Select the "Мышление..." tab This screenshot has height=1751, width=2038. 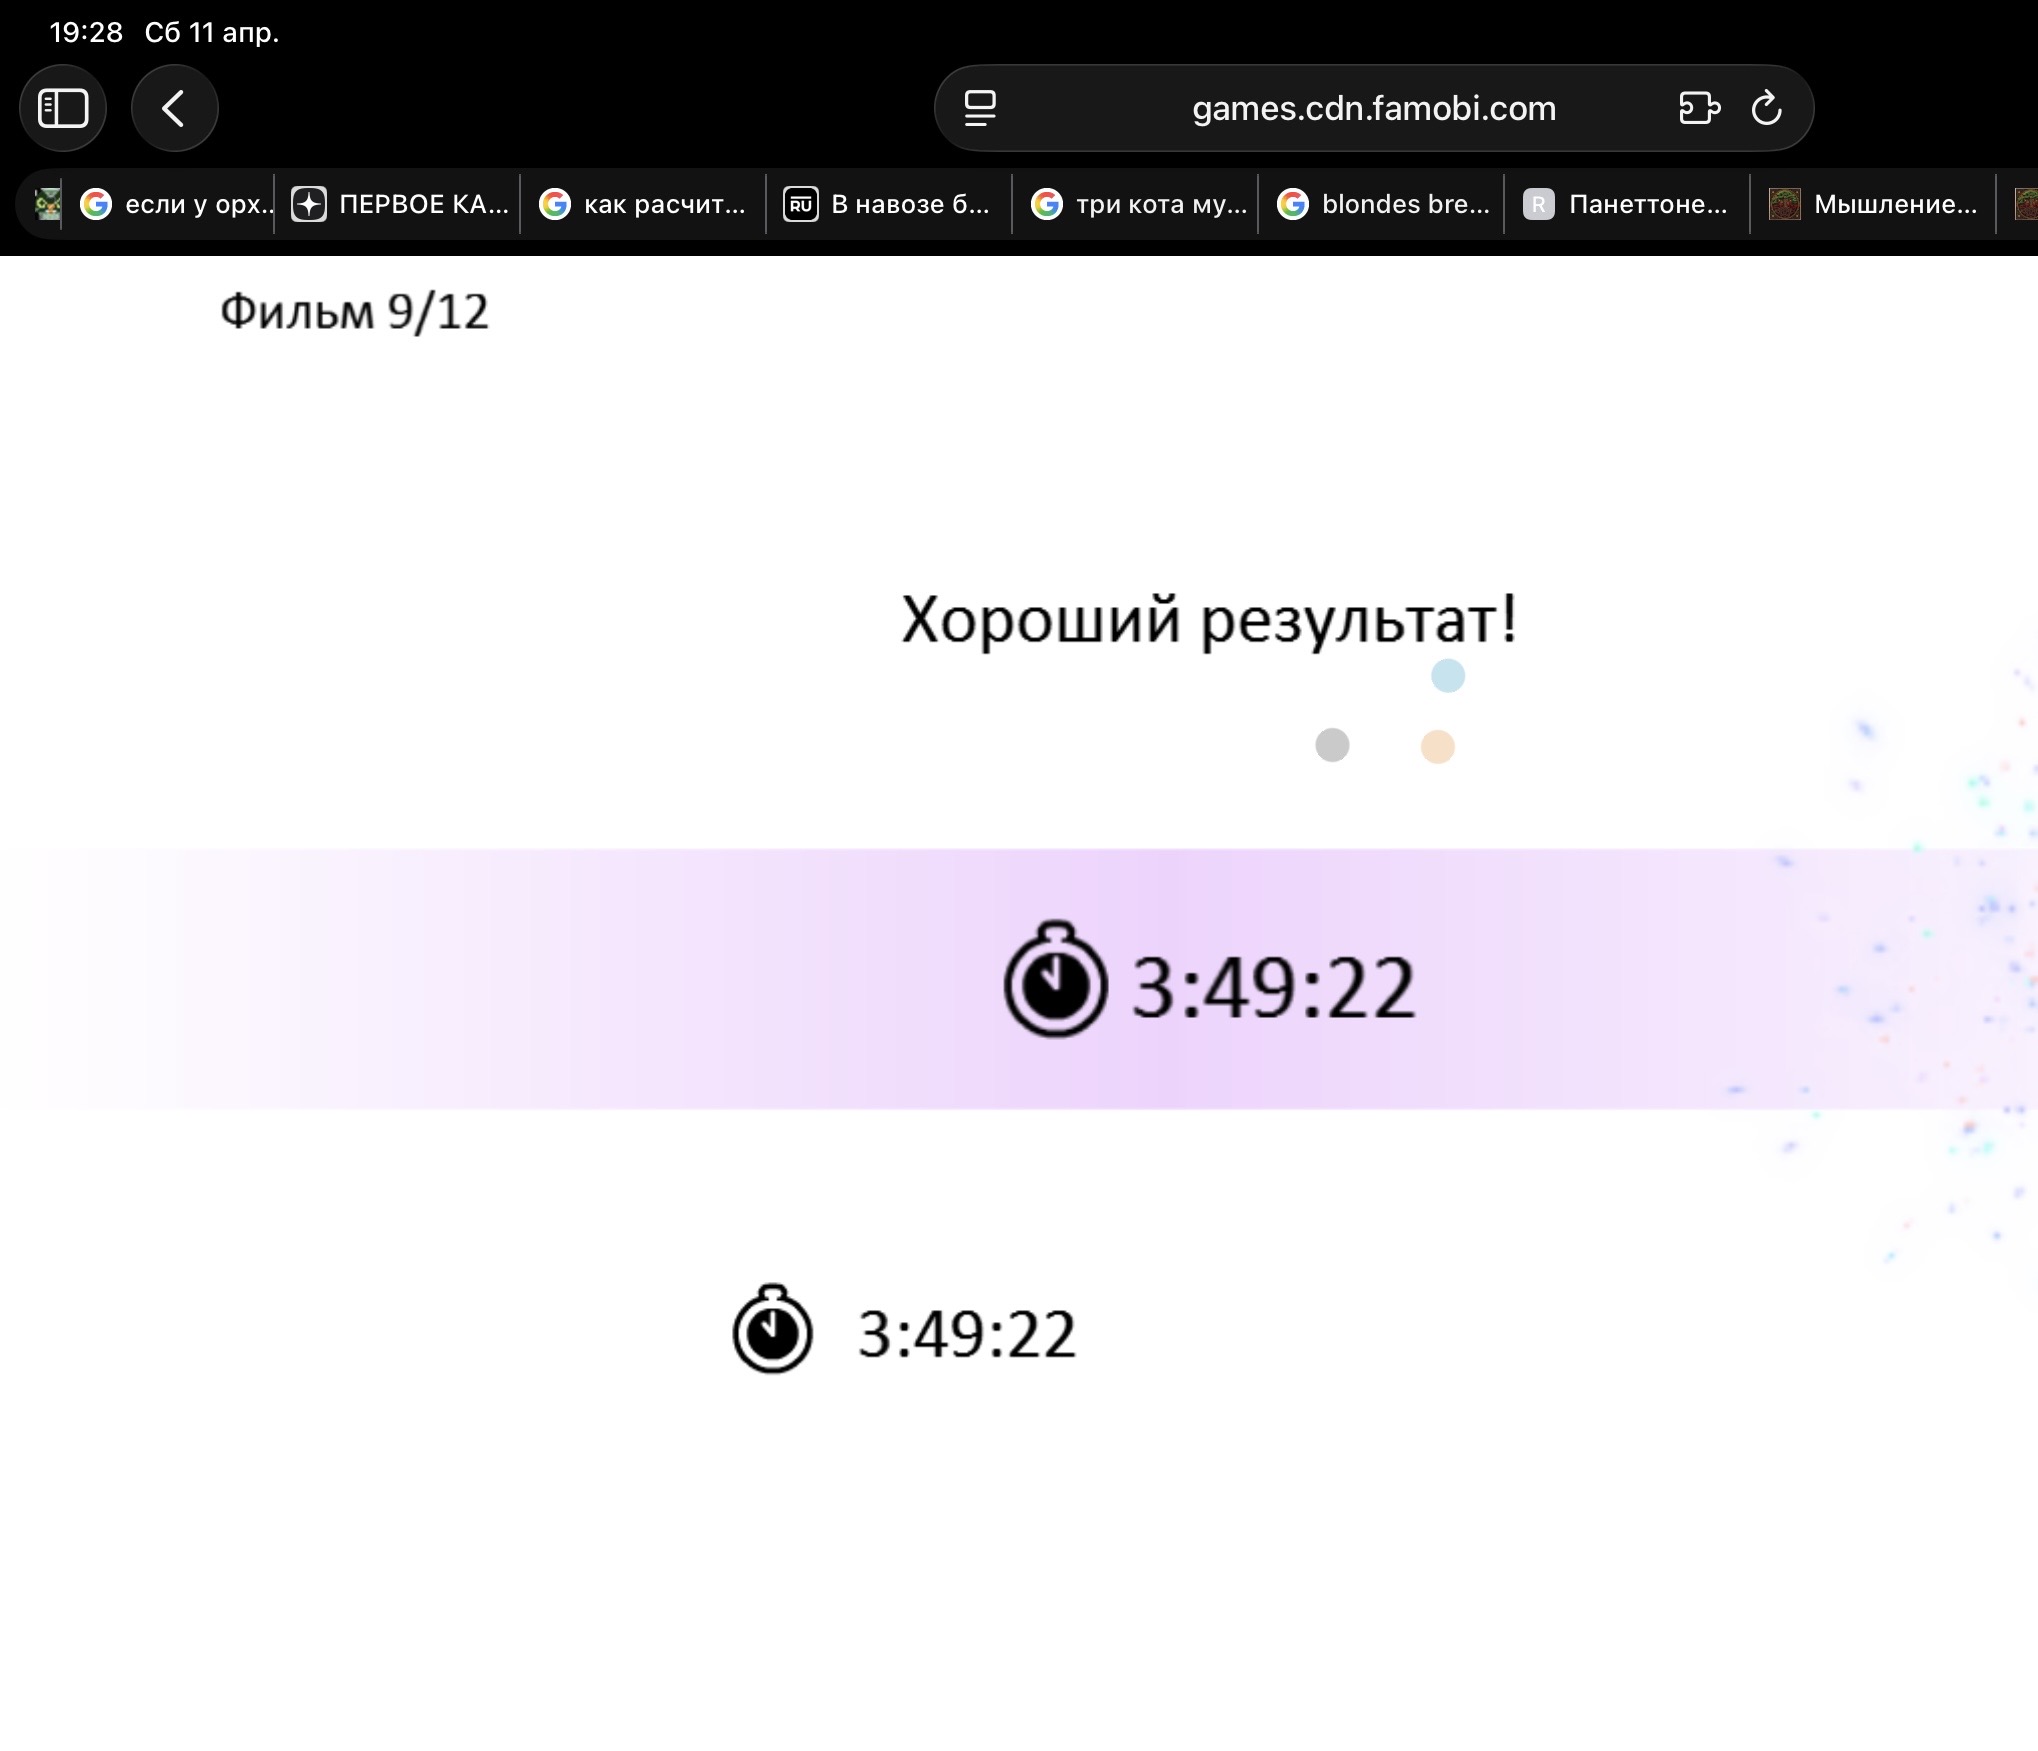(1874, 204)
